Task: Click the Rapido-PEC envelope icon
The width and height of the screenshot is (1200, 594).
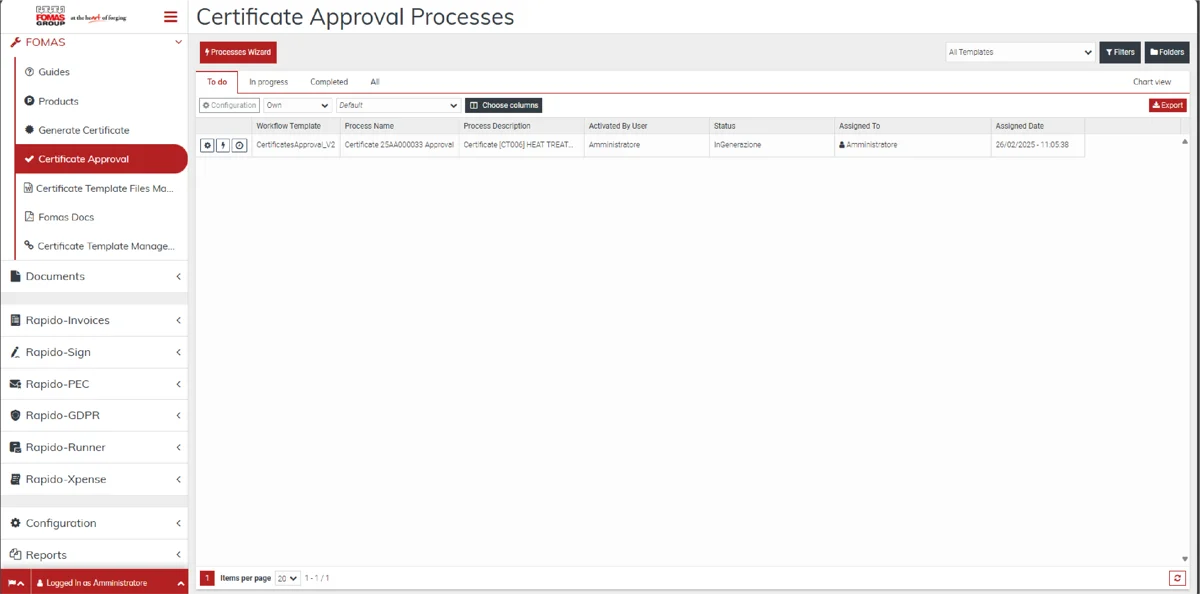Action: pos(15,384)
